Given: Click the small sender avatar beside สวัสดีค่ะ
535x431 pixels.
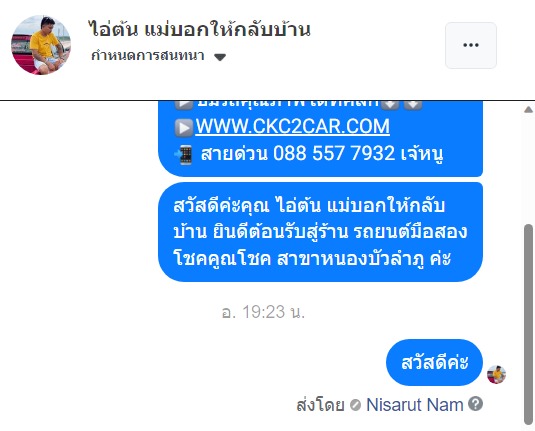Looking at the screenshot, I should (496, 374).
